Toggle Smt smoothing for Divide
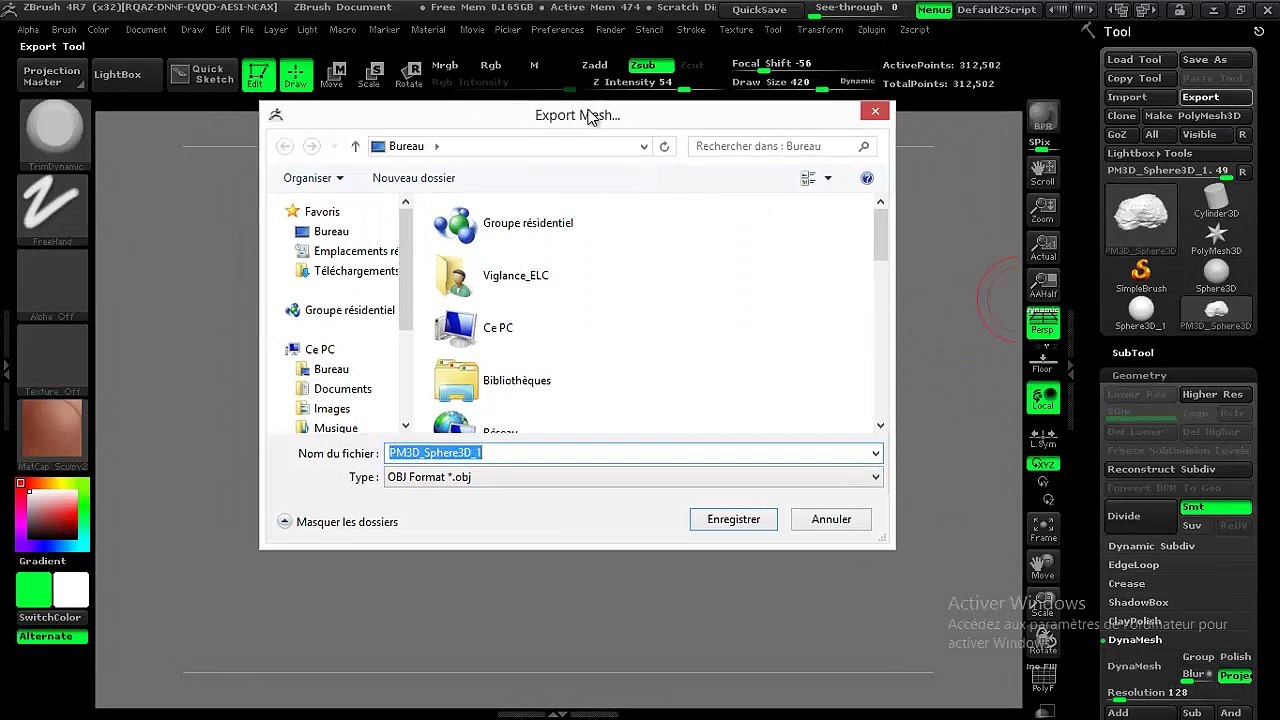 [1216, 507]
